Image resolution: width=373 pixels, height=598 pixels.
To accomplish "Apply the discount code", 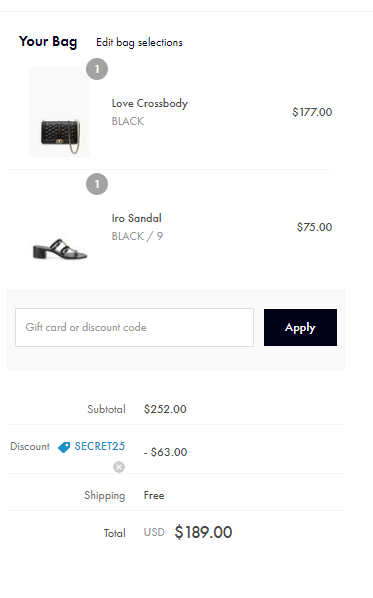I will click(x=300, y=328).
